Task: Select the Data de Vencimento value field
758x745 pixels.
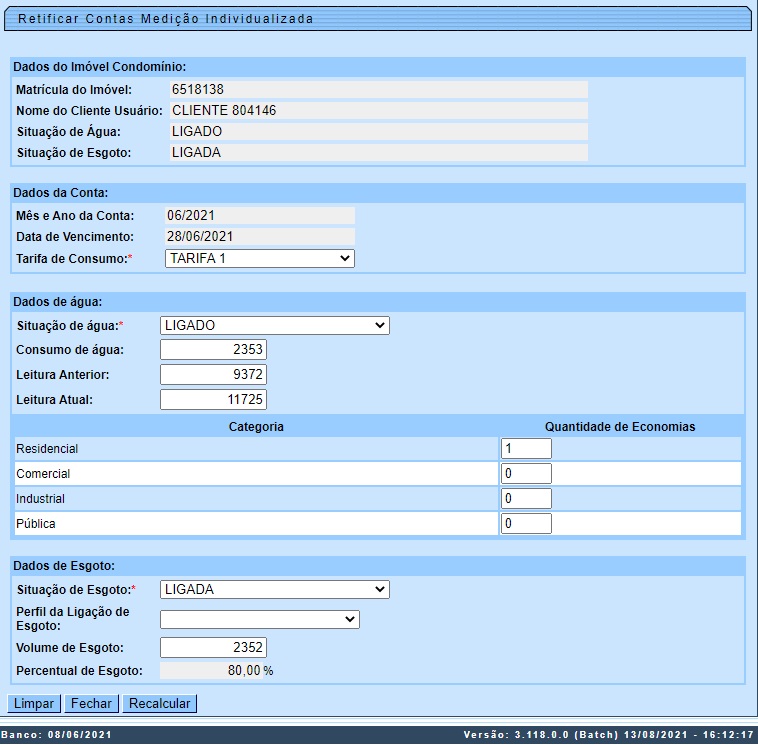Action: [x=258, y=236]
